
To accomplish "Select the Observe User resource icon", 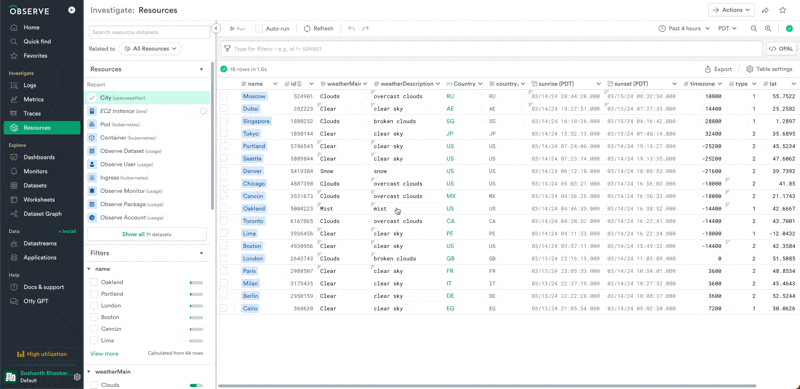I will pyautogui.click(x=92, y=164).
